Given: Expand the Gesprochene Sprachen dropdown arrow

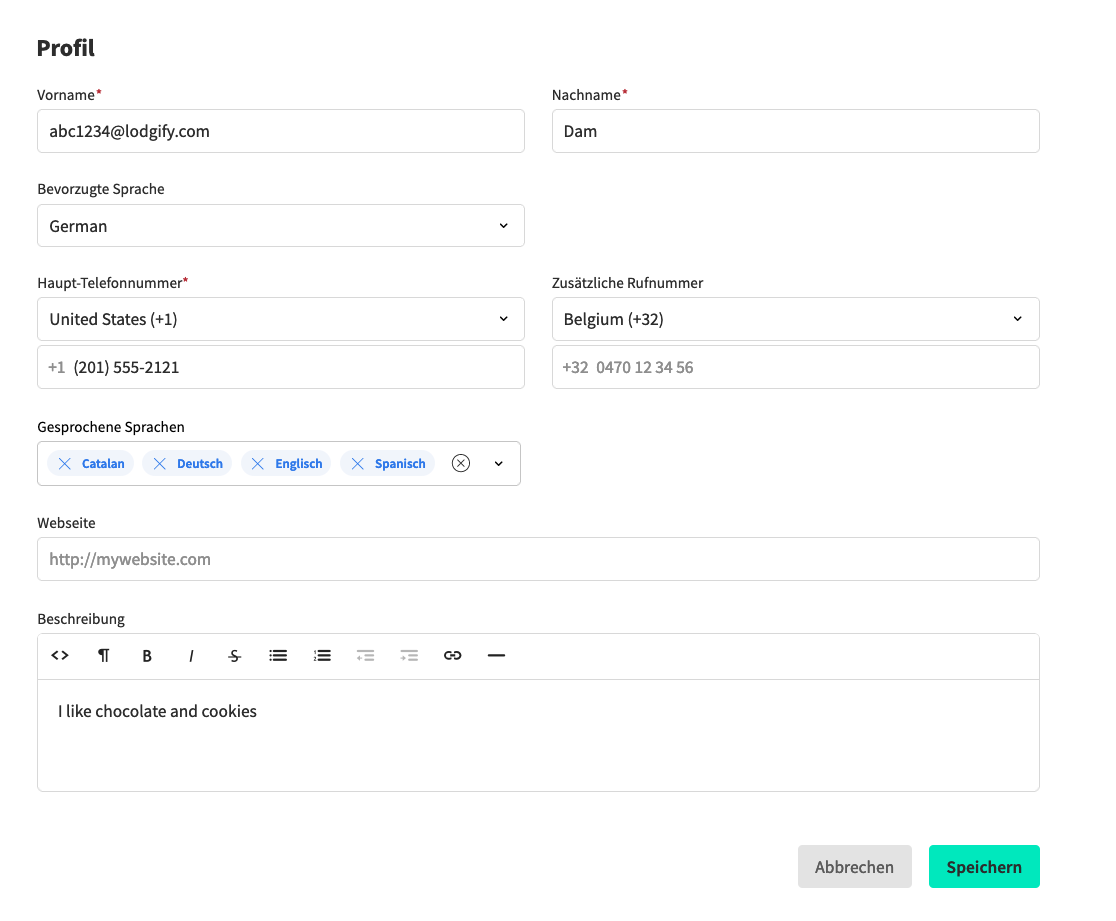Looking at the screenshot, I should (x=499, y=464).
